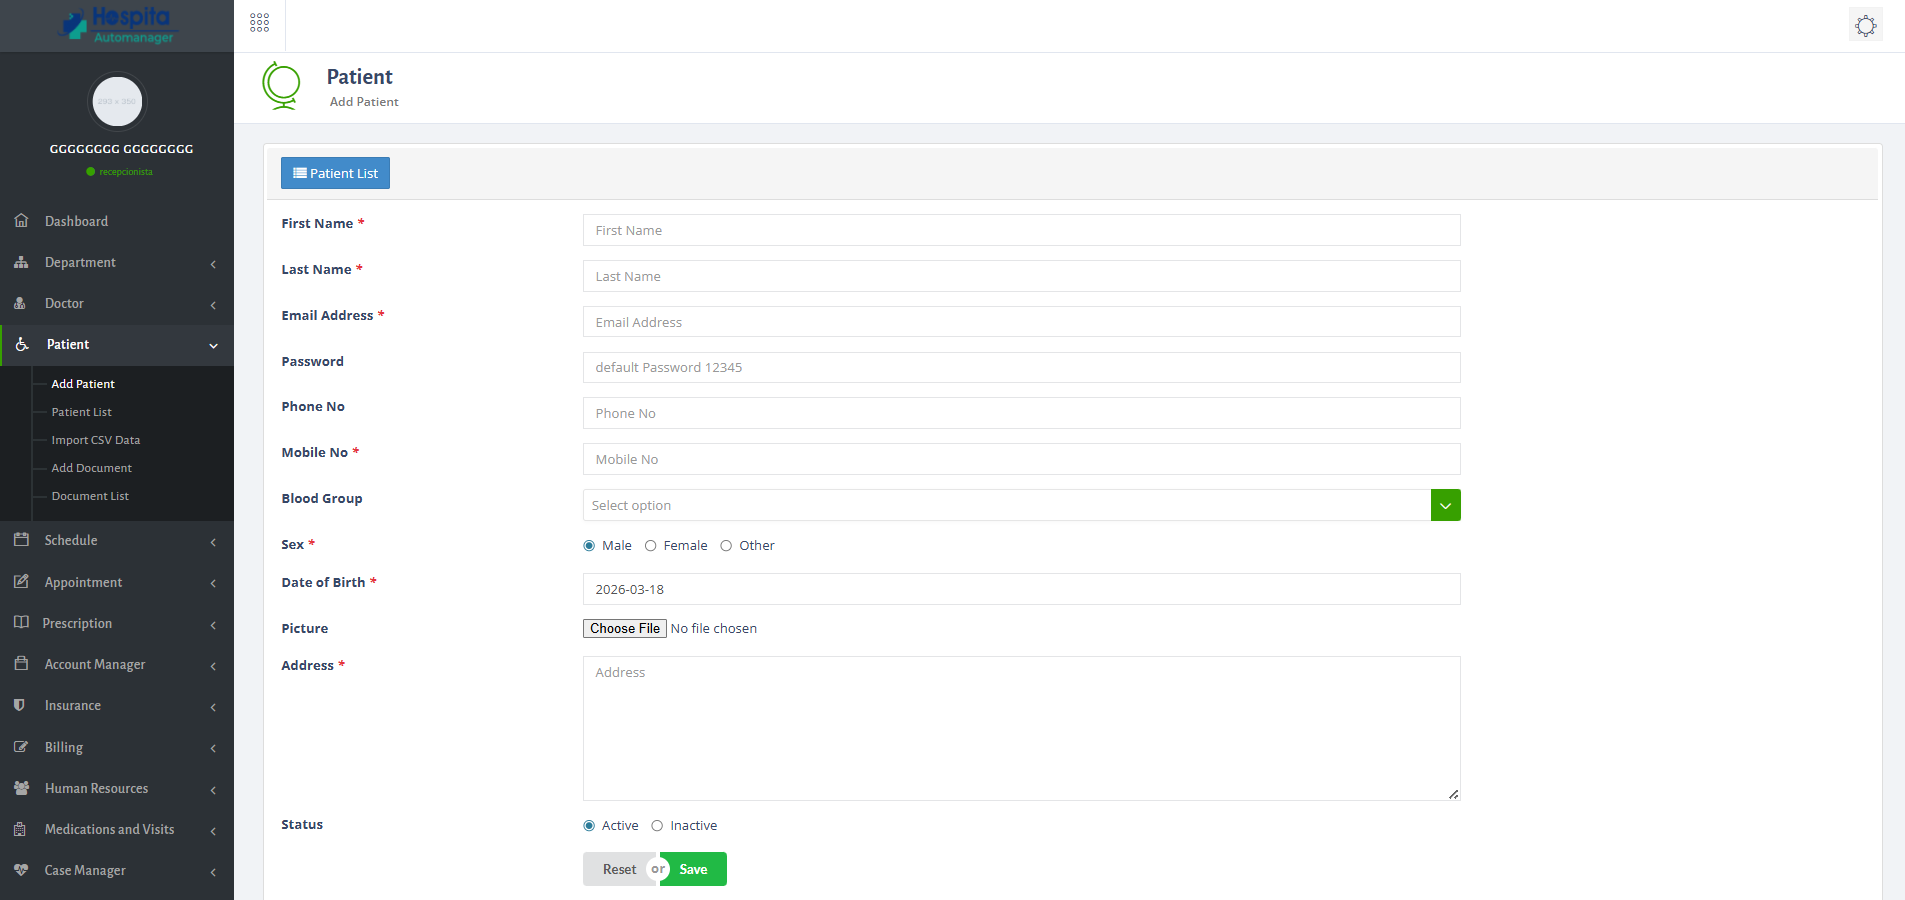Choose the Other sex option

click(x=727, y=545)
